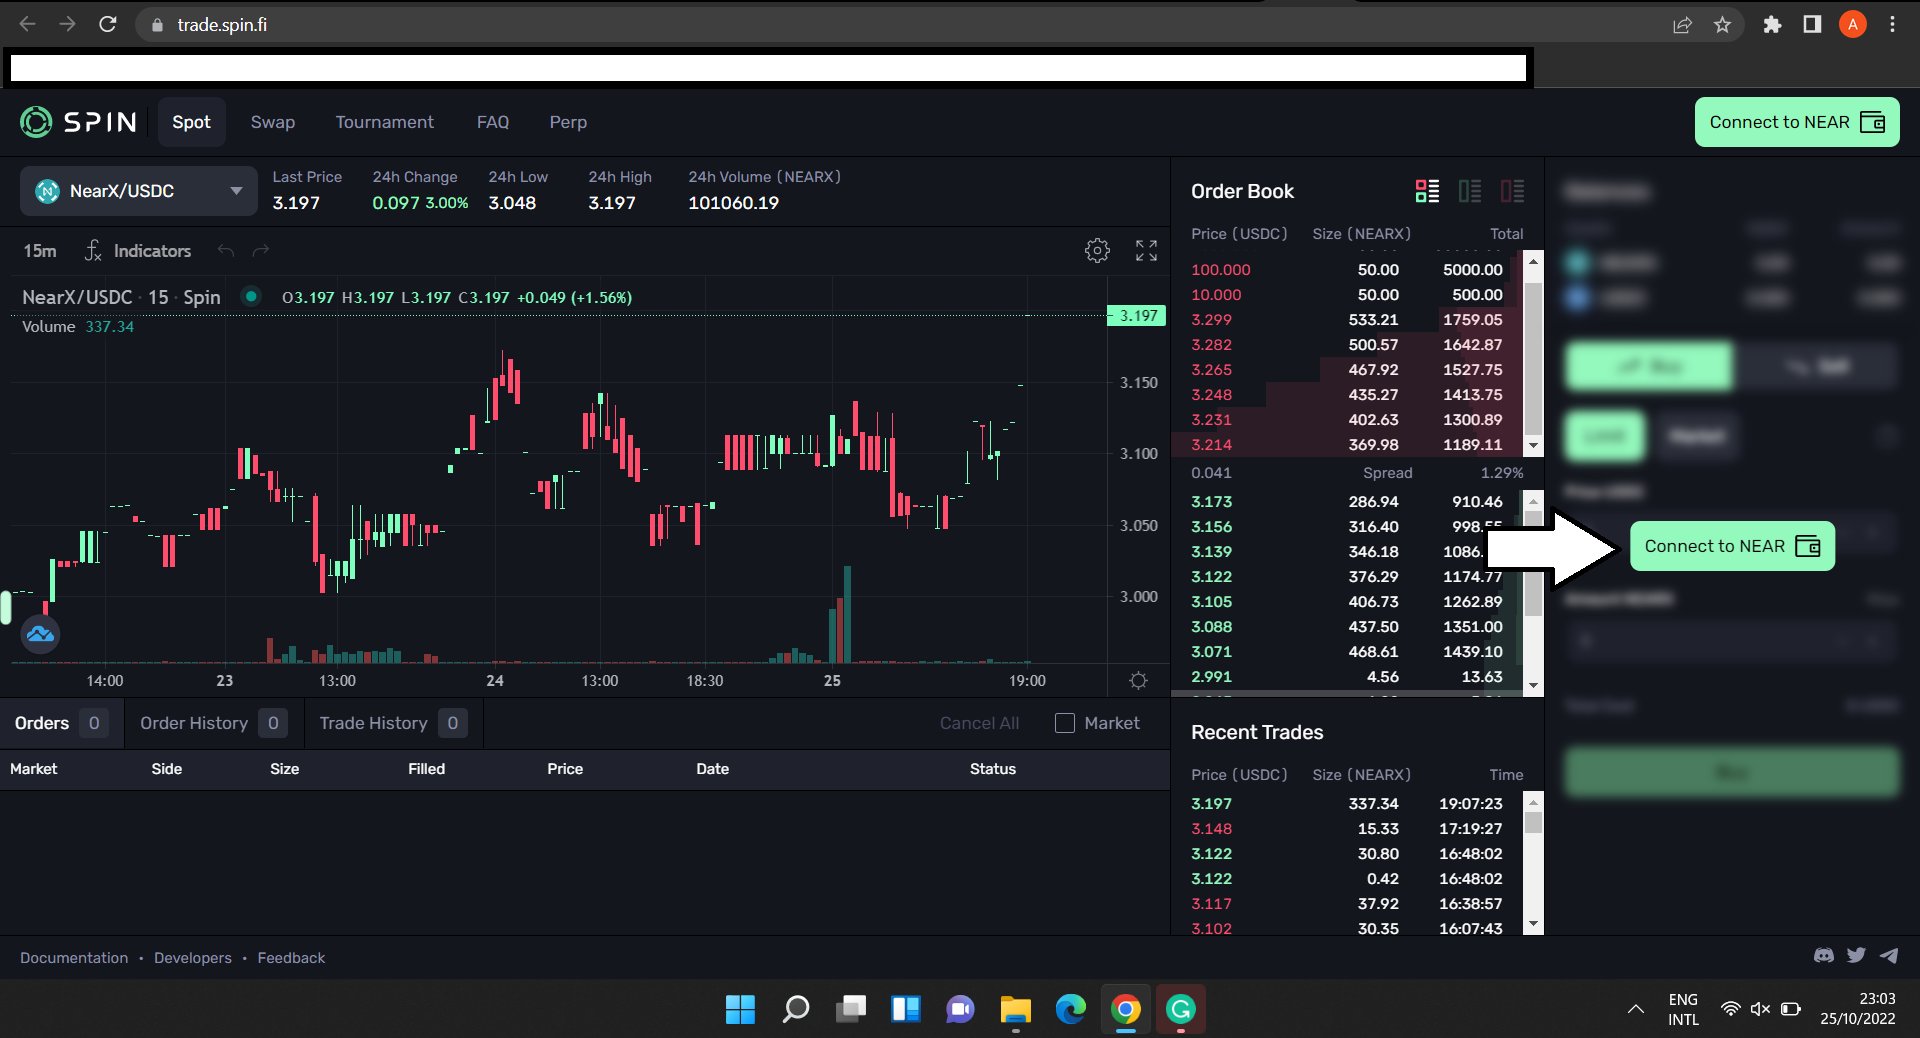Viewport: 1920px width, 1038px height.
Task: Click the chart redo arrow
Action: pyautogui.click(x=261, y=251)
